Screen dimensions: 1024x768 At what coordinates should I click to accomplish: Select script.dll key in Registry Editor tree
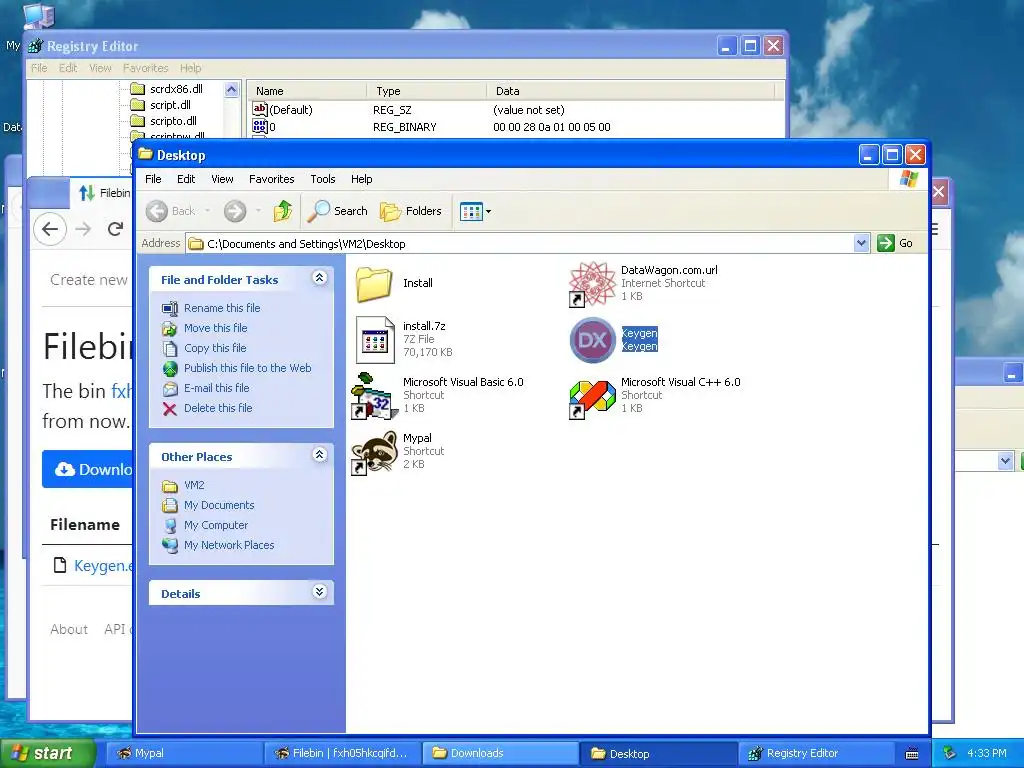point(170,104)
